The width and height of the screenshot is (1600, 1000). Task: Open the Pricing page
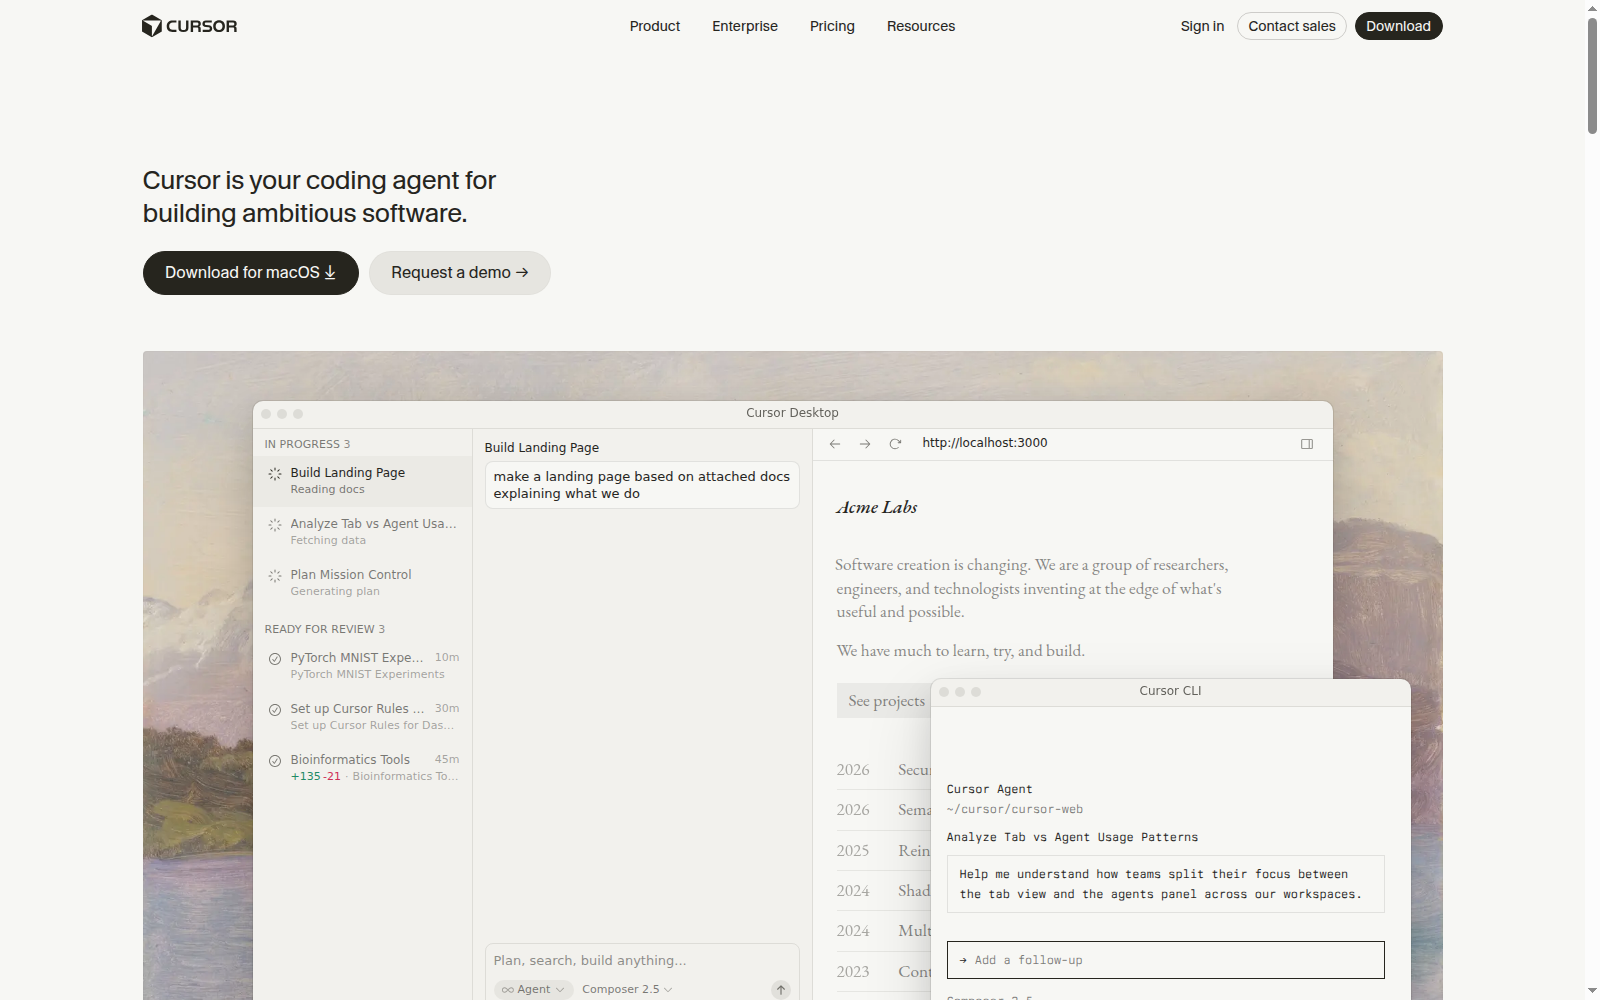click(832, 26)
